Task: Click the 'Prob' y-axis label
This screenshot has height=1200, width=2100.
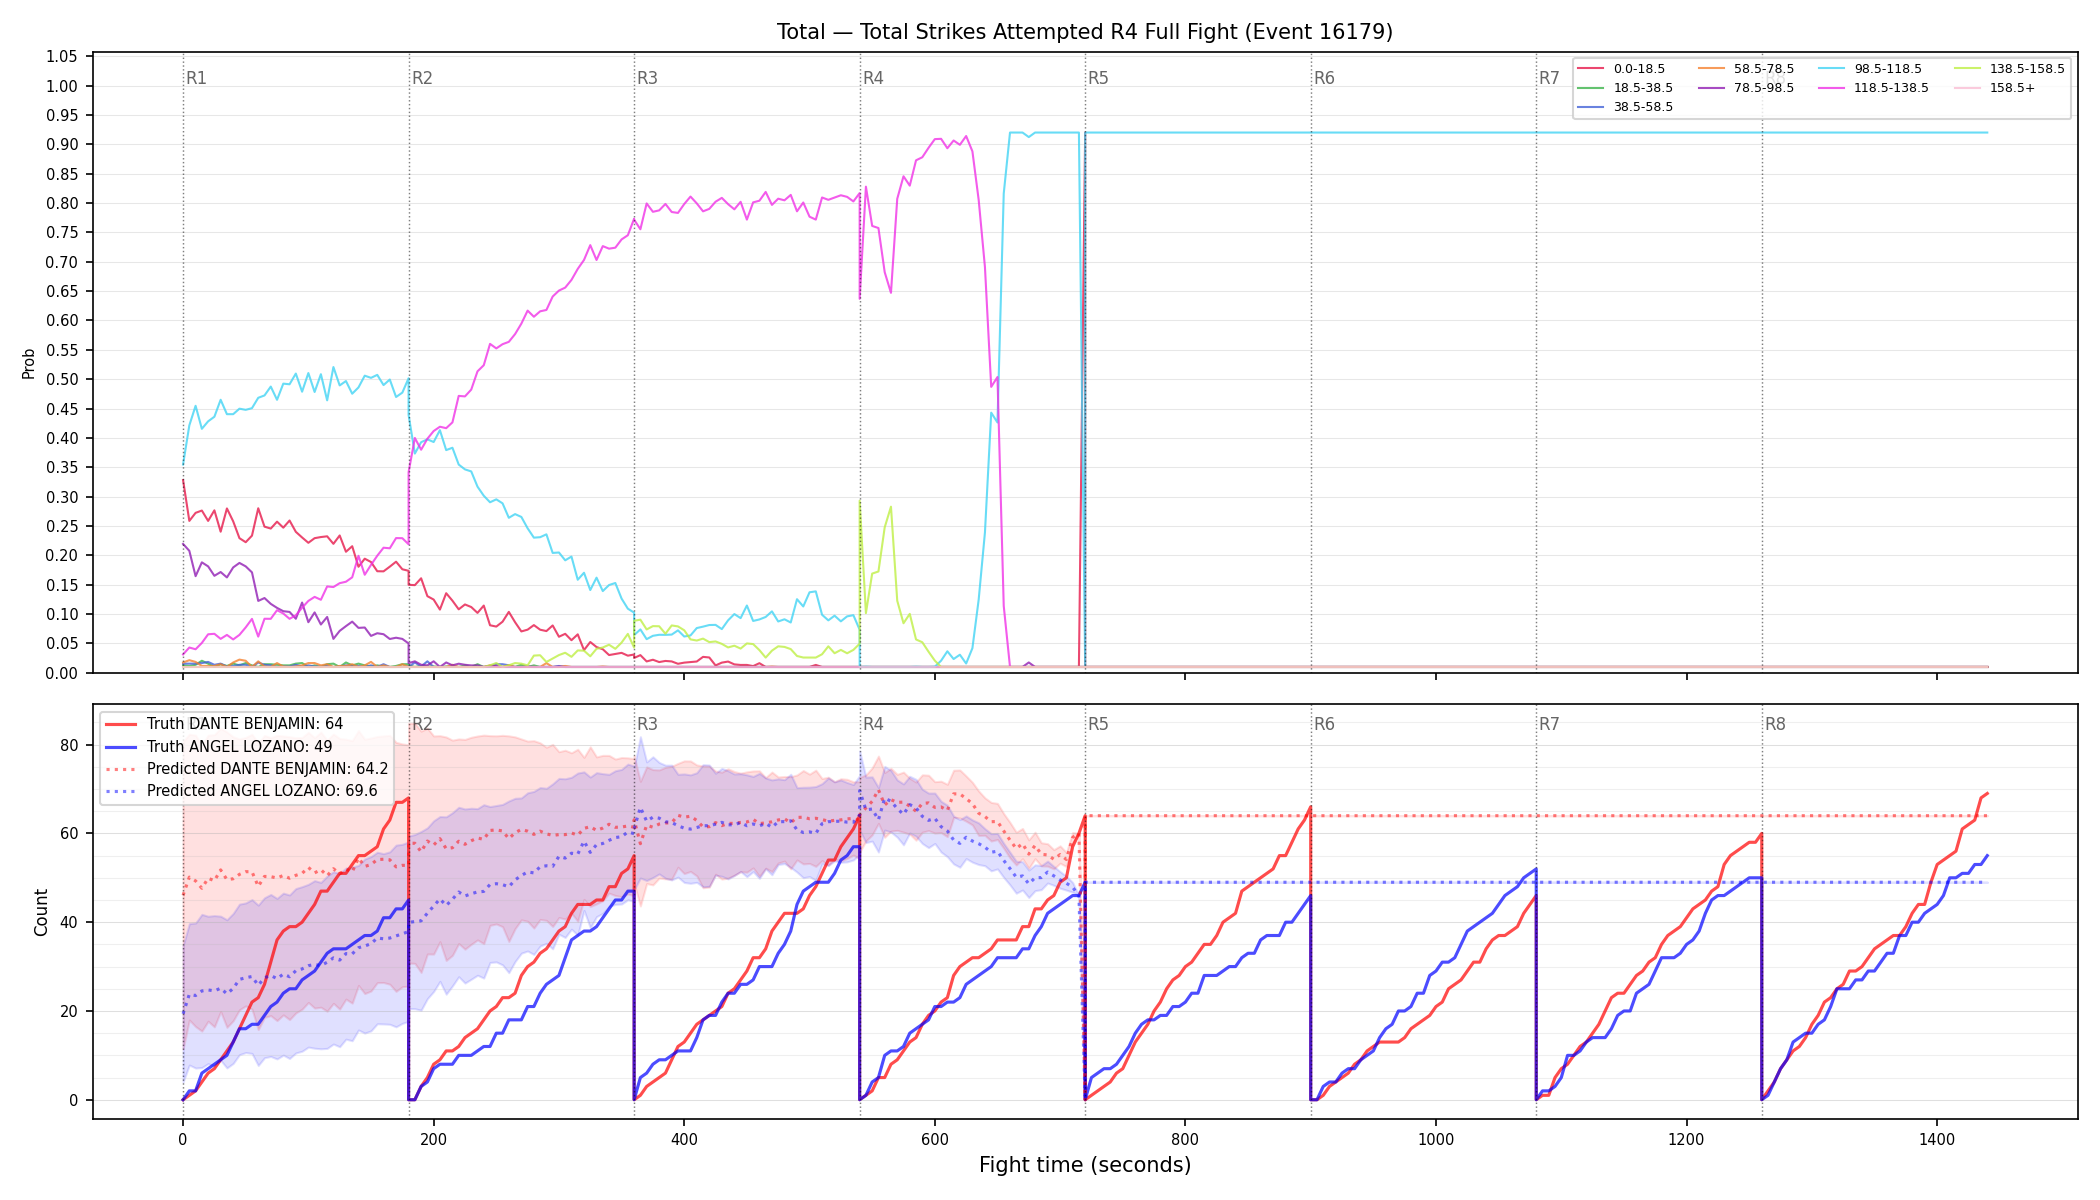Action: (x=29, y=363)
